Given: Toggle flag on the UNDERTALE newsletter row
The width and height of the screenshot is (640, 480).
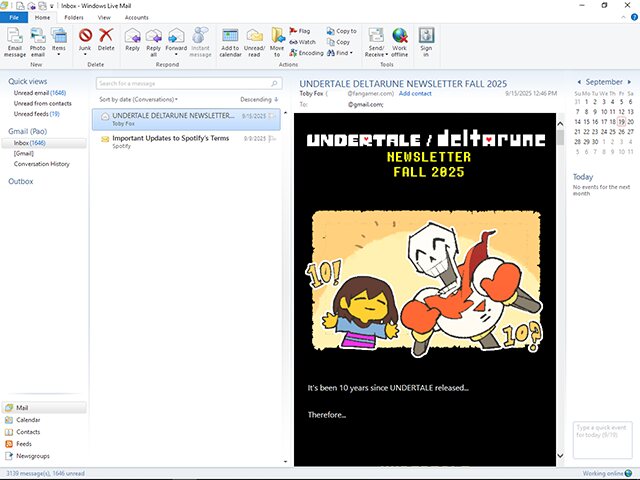Looking at the screenshot, I should pyautogui.click(x=272, y=116).
